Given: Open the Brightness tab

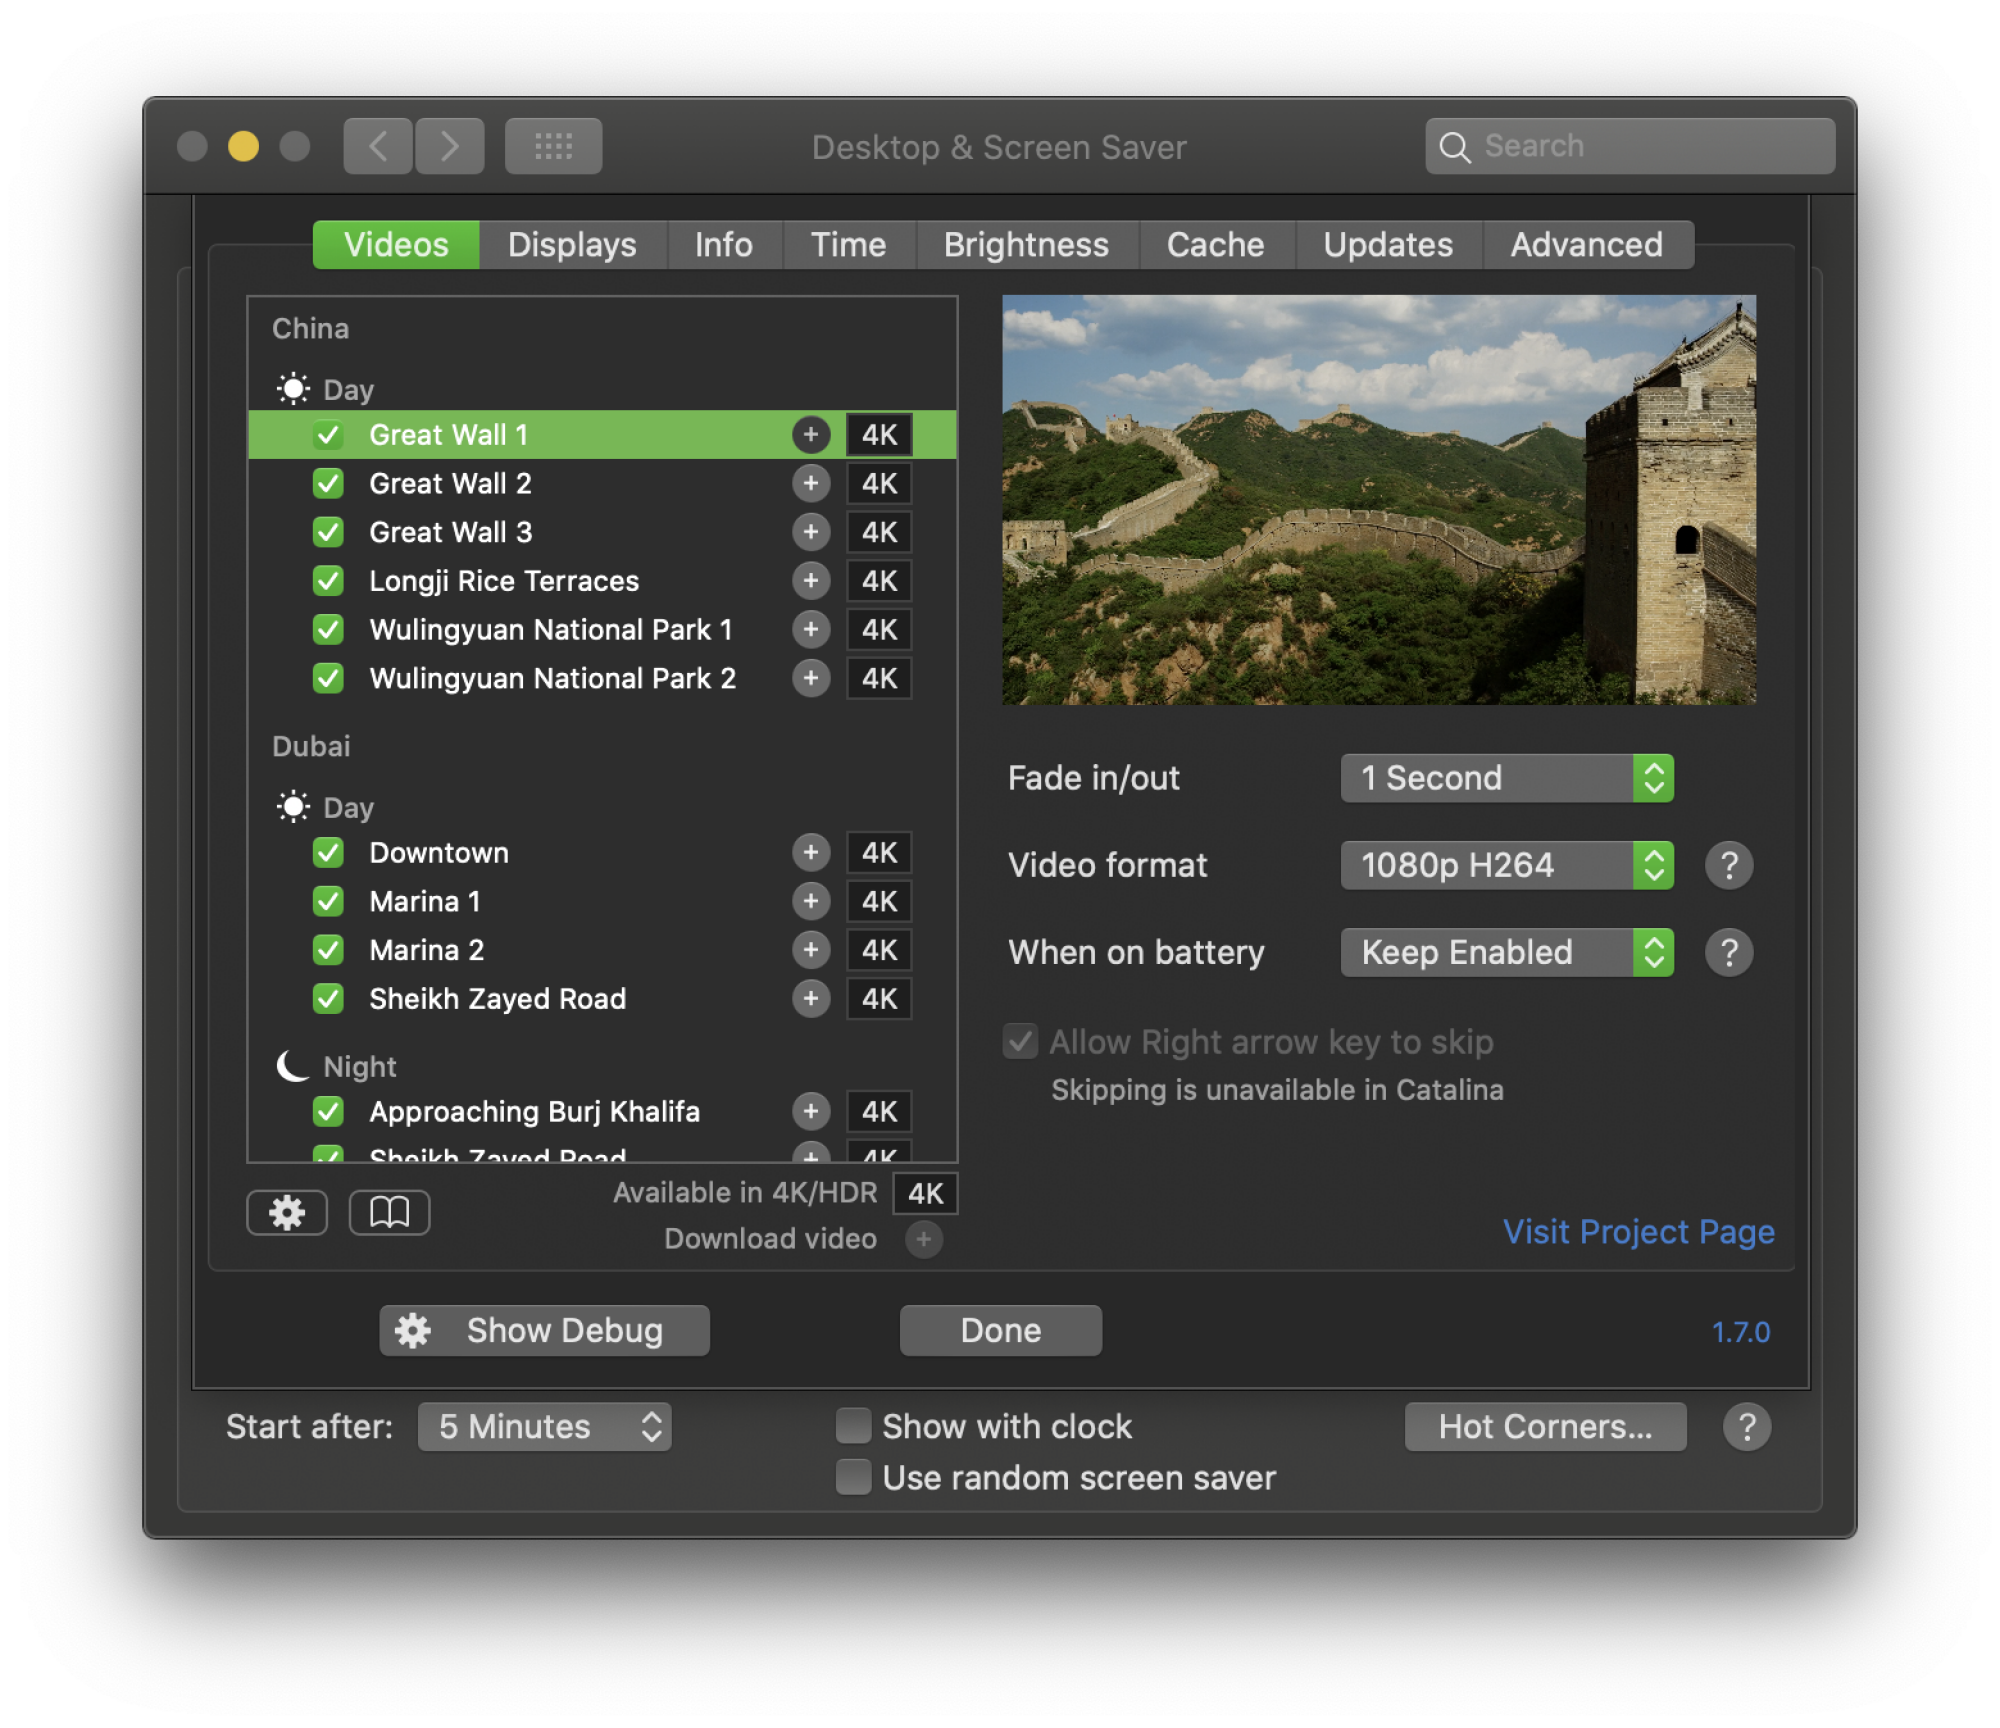Looking at the screenshot, I should tap(1027, 245).
